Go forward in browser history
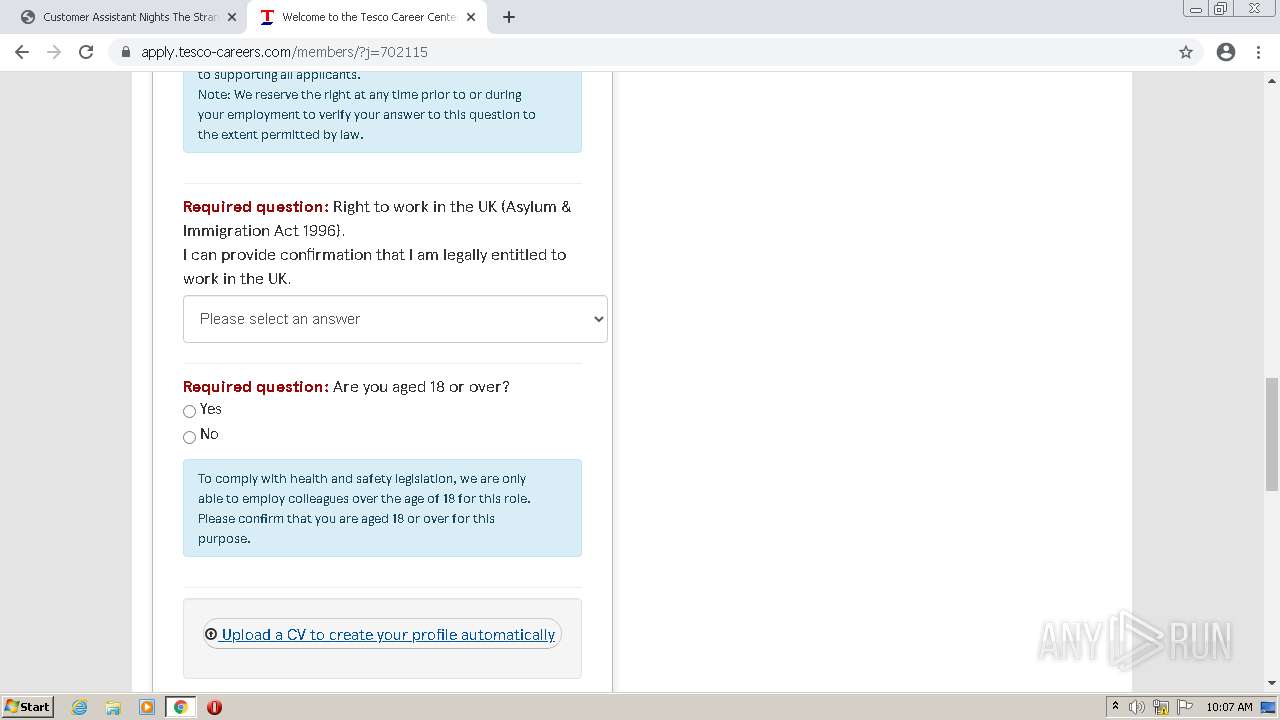This screenshot has height=720, width=1280. coord(54,52)
